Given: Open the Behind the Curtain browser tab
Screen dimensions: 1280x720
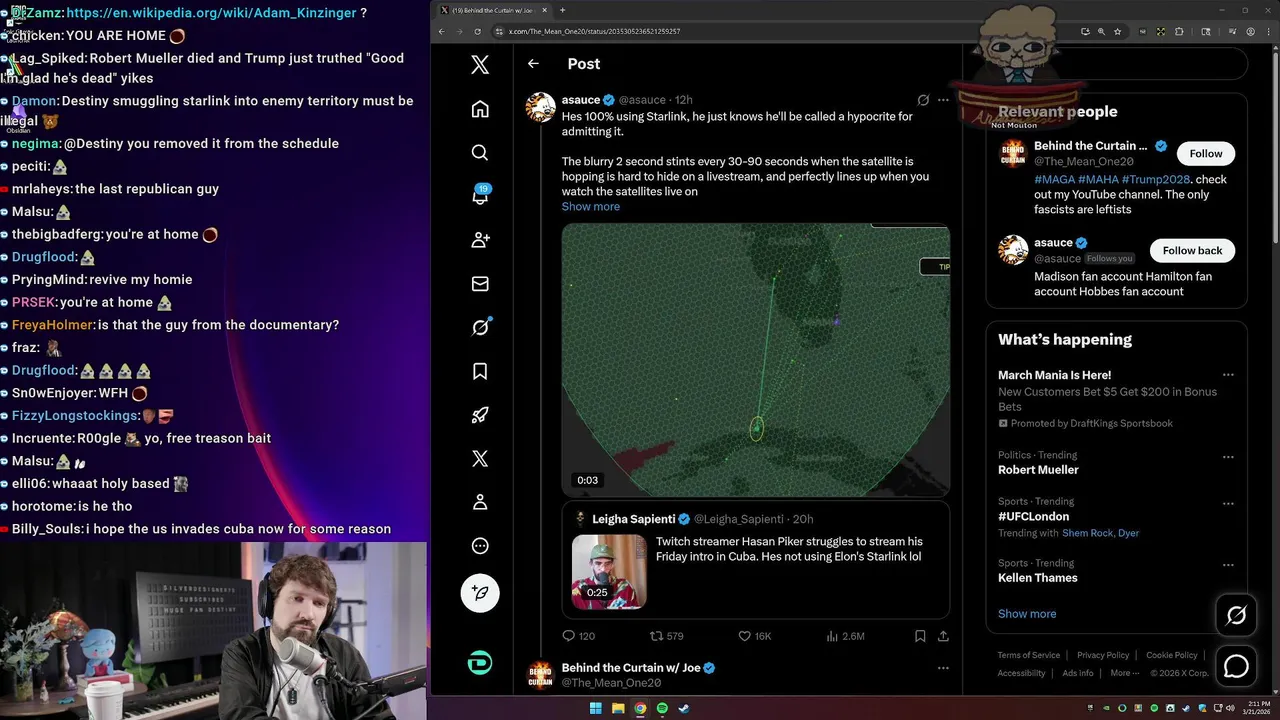Looking at the screenshot, I should pyautogui.click(x=495, y=10).
